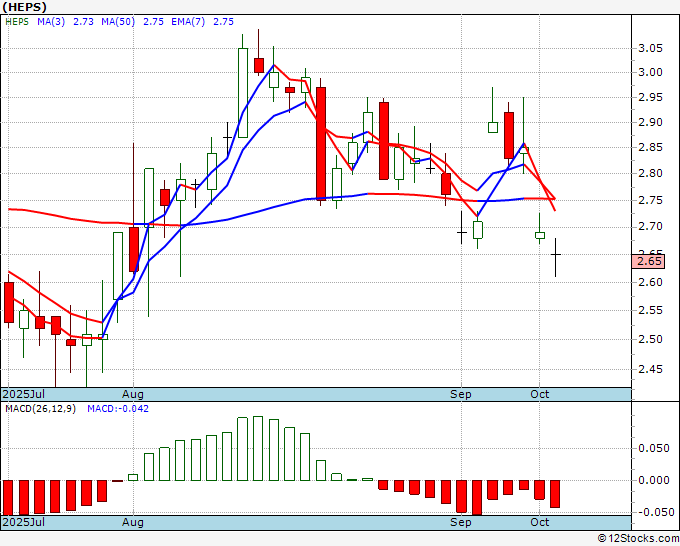Viewport: 680px width, 546px height.
Task: Click Sep on the price chart time axis
Action: [x=461, y=394]
